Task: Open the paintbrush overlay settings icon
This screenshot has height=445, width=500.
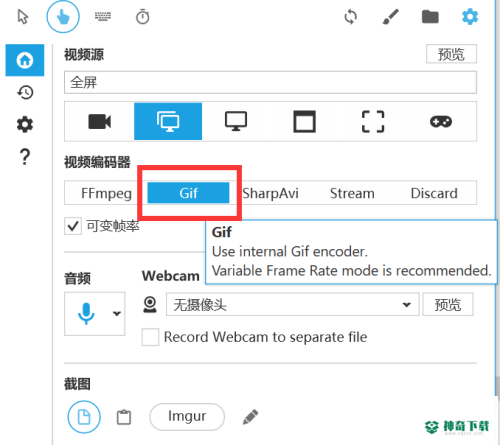Action: point(390,17)
